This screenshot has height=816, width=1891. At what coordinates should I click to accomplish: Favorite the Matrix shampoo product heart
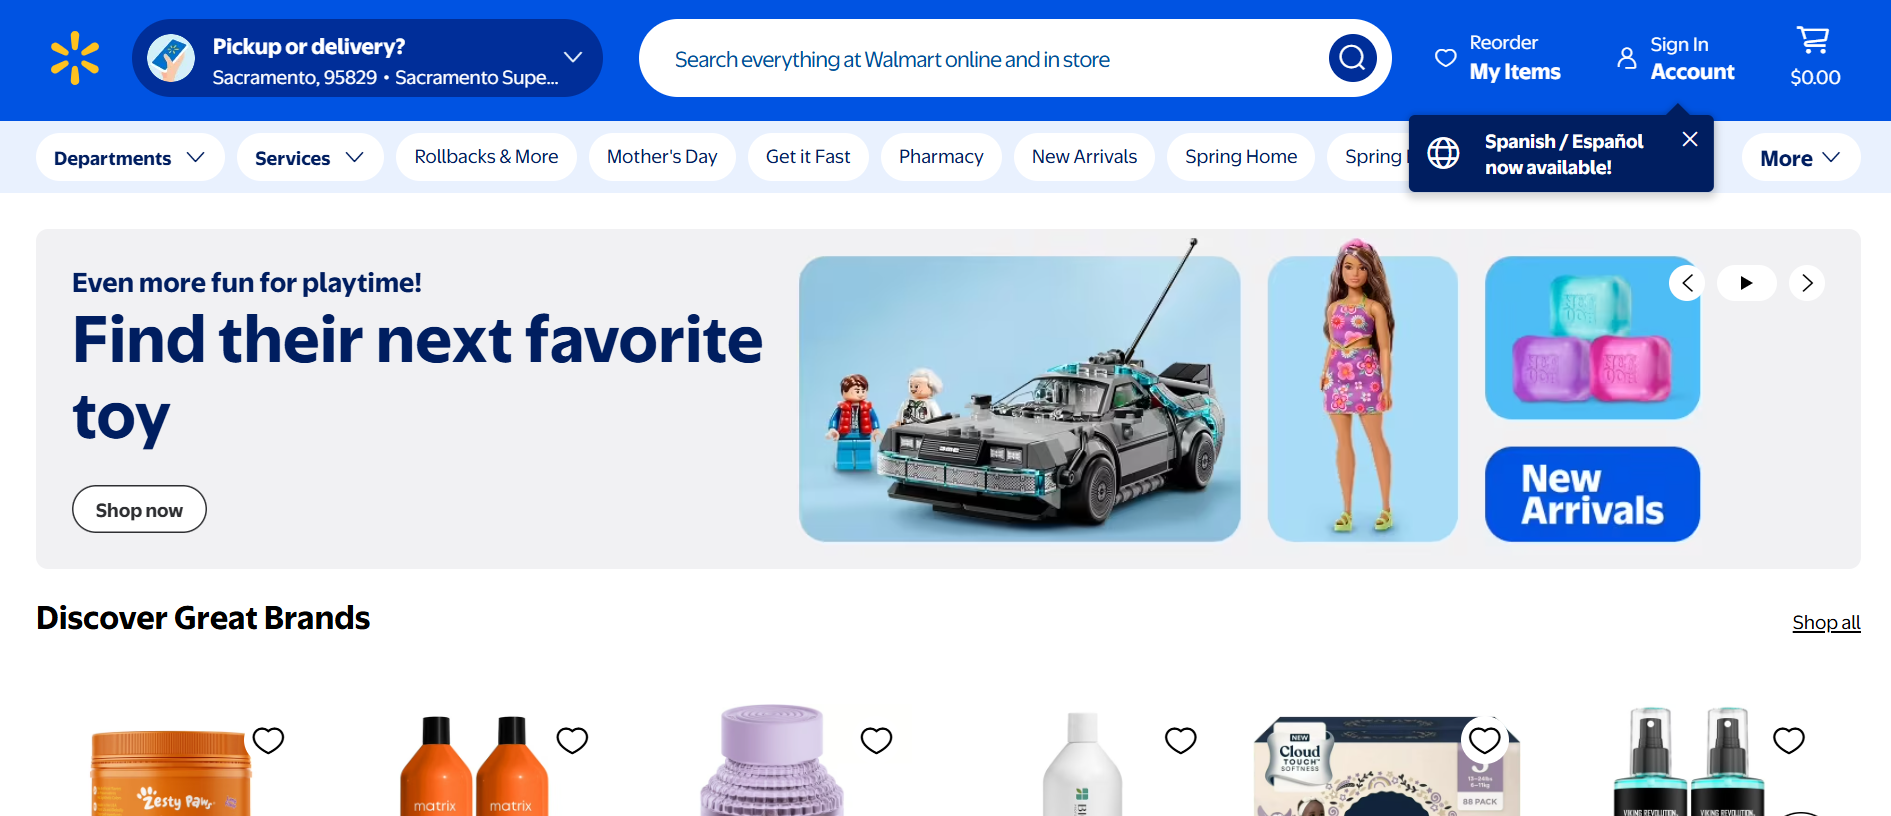click(x=572, y=740)
